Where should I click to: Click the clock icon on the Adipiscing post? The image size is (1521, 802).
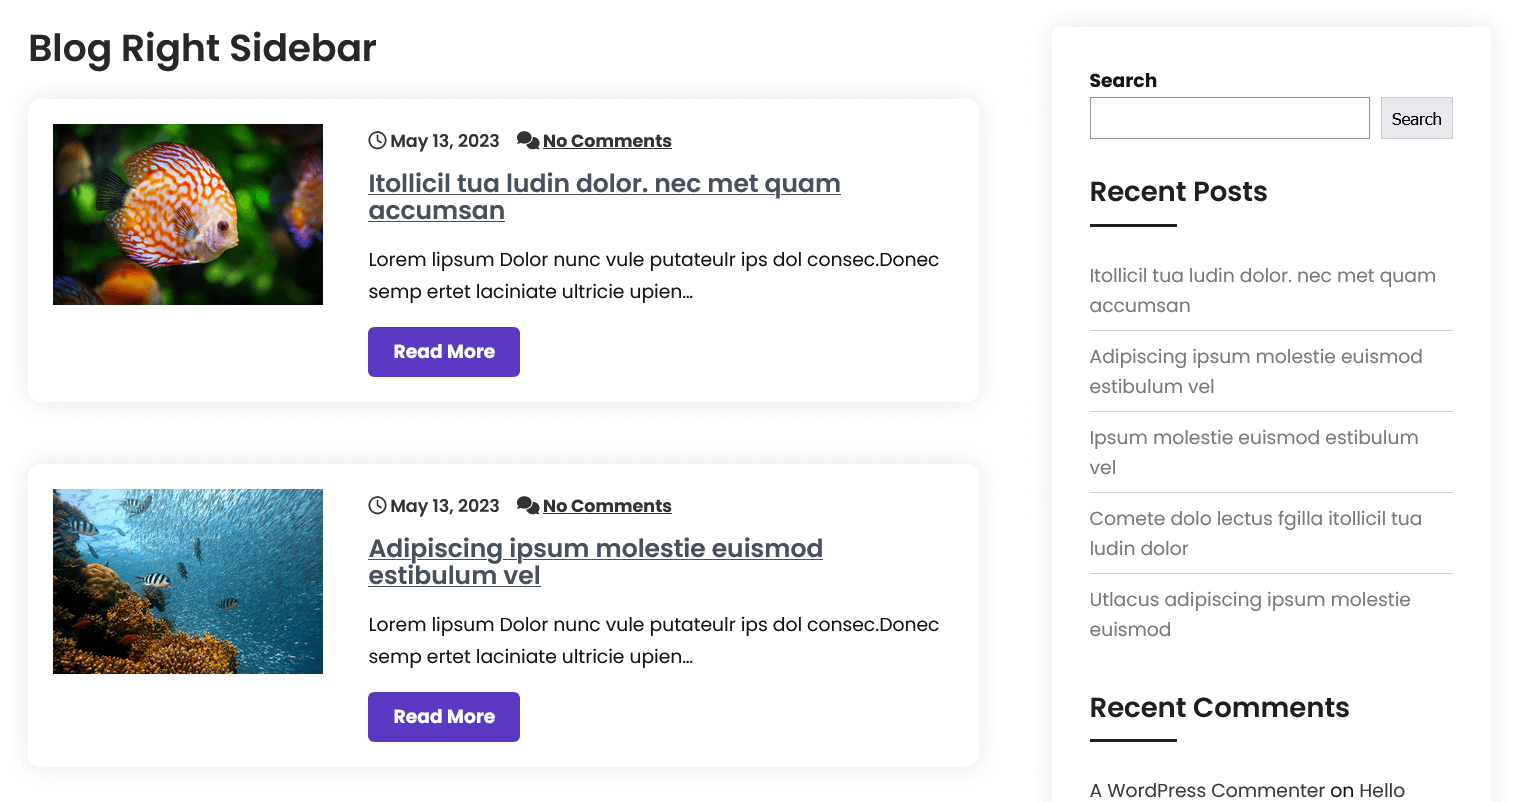point(377,505)
